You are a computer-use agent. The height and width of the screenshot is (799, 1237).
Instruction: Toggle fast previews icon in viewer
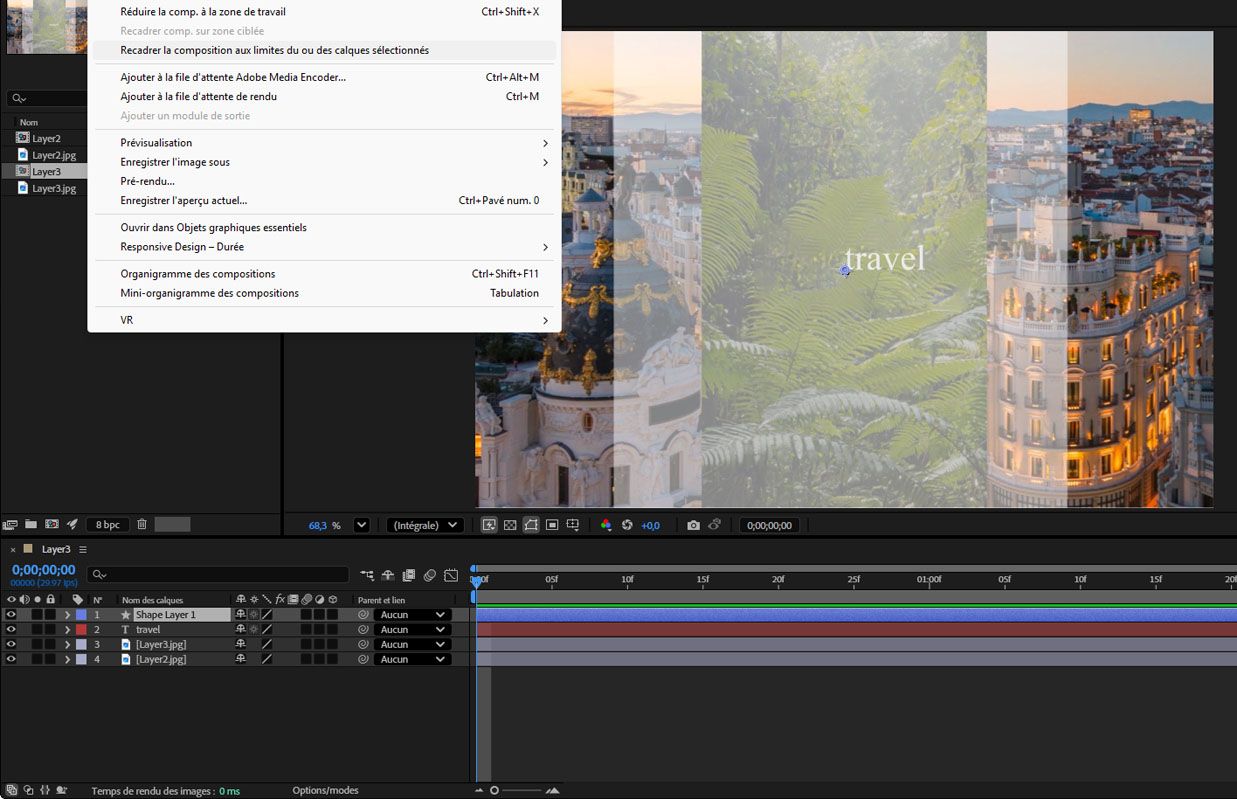click(x=490, y=525)
